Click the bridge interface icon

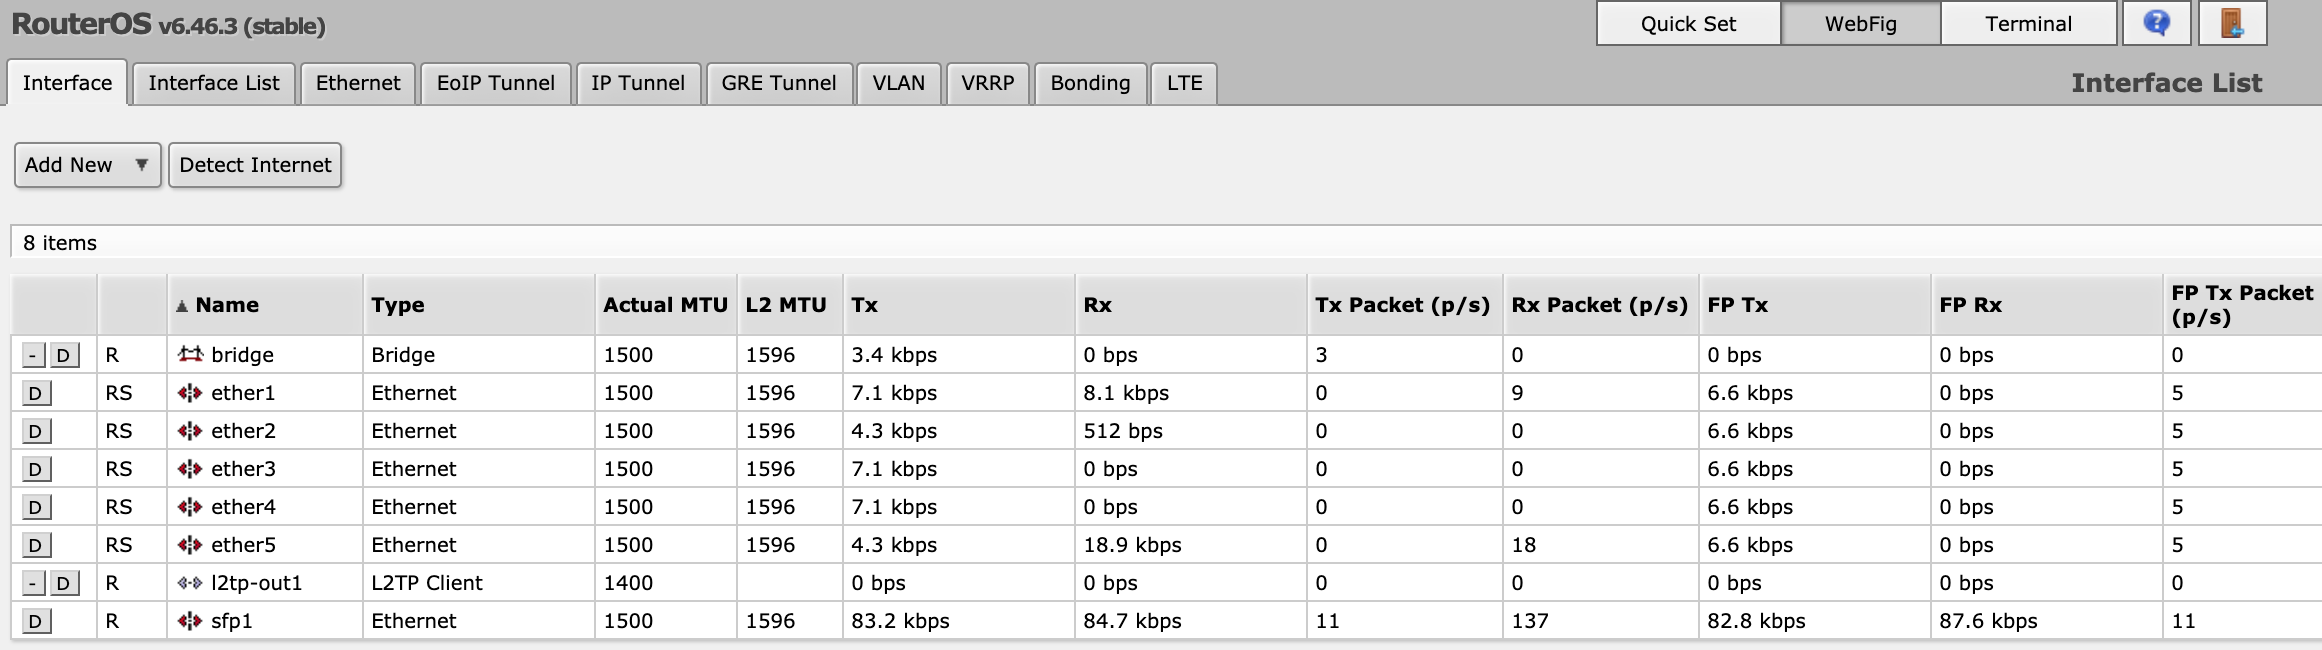190,354
